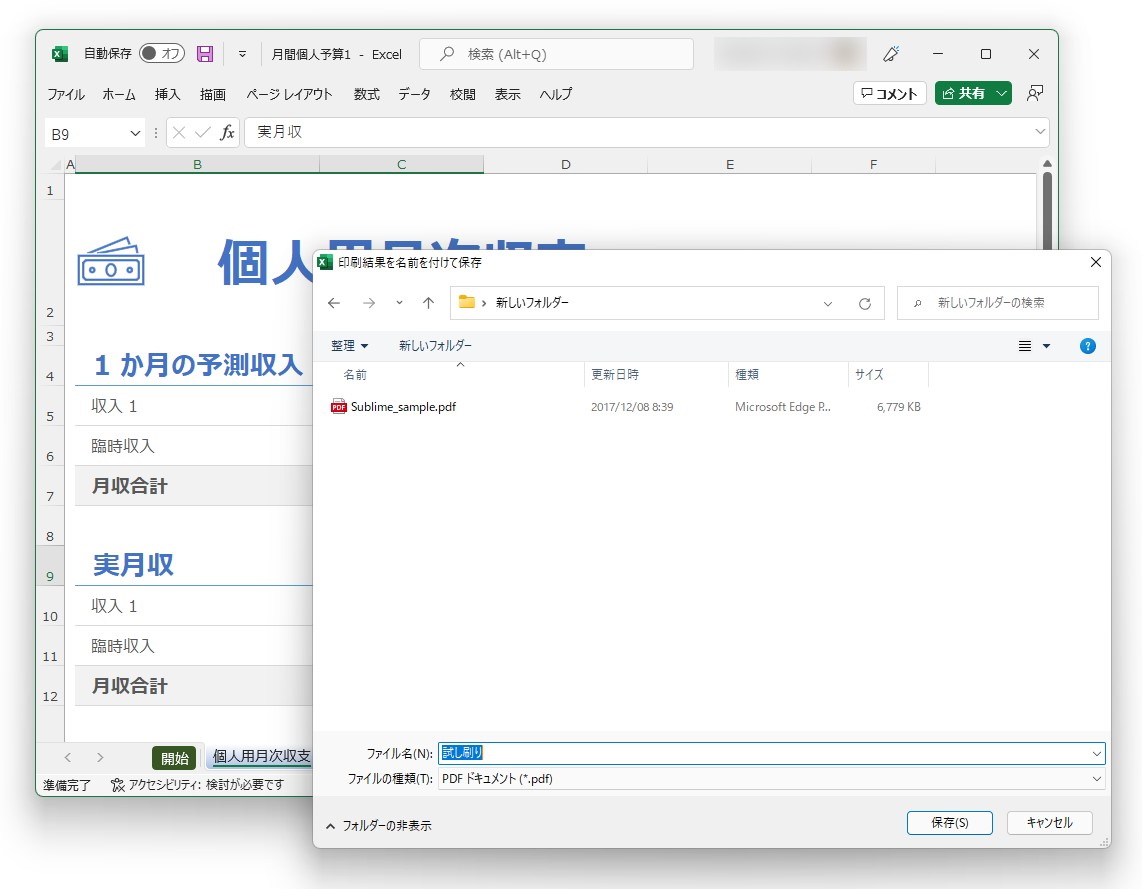
Task: Click the 保存(S) button
Action: 948,822
